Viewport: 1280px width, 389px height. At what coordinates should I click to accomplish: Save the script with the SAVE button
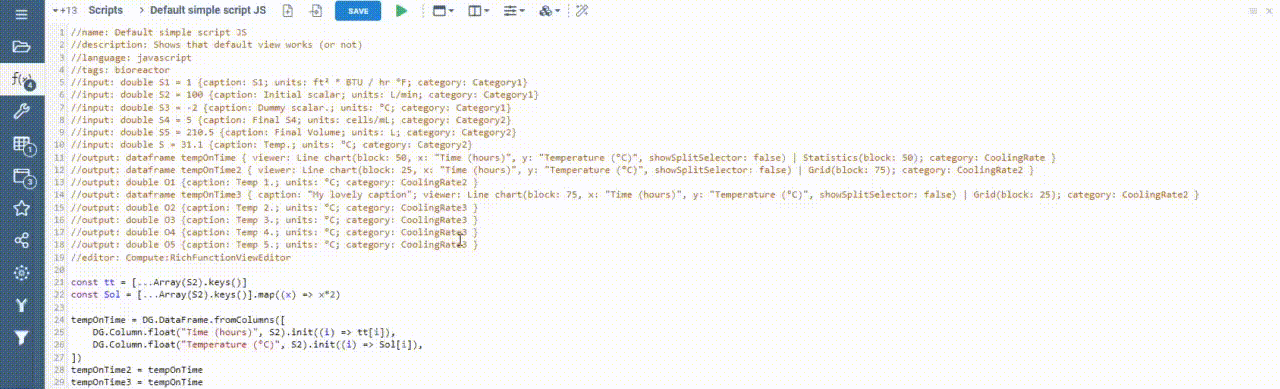click(358, 10)
